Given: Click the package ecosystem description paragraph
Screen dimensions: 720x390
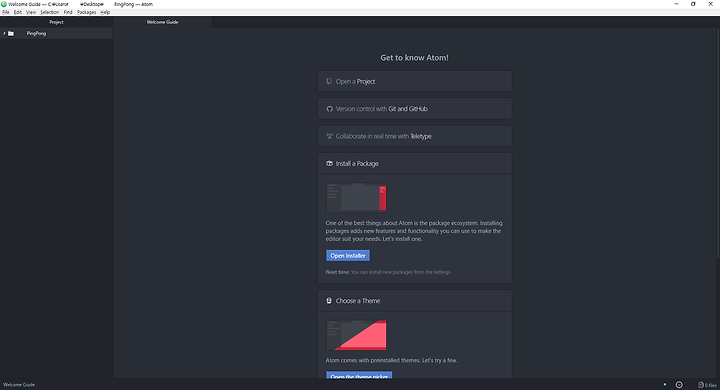Looking at the screenshot, I should point(414,231).
